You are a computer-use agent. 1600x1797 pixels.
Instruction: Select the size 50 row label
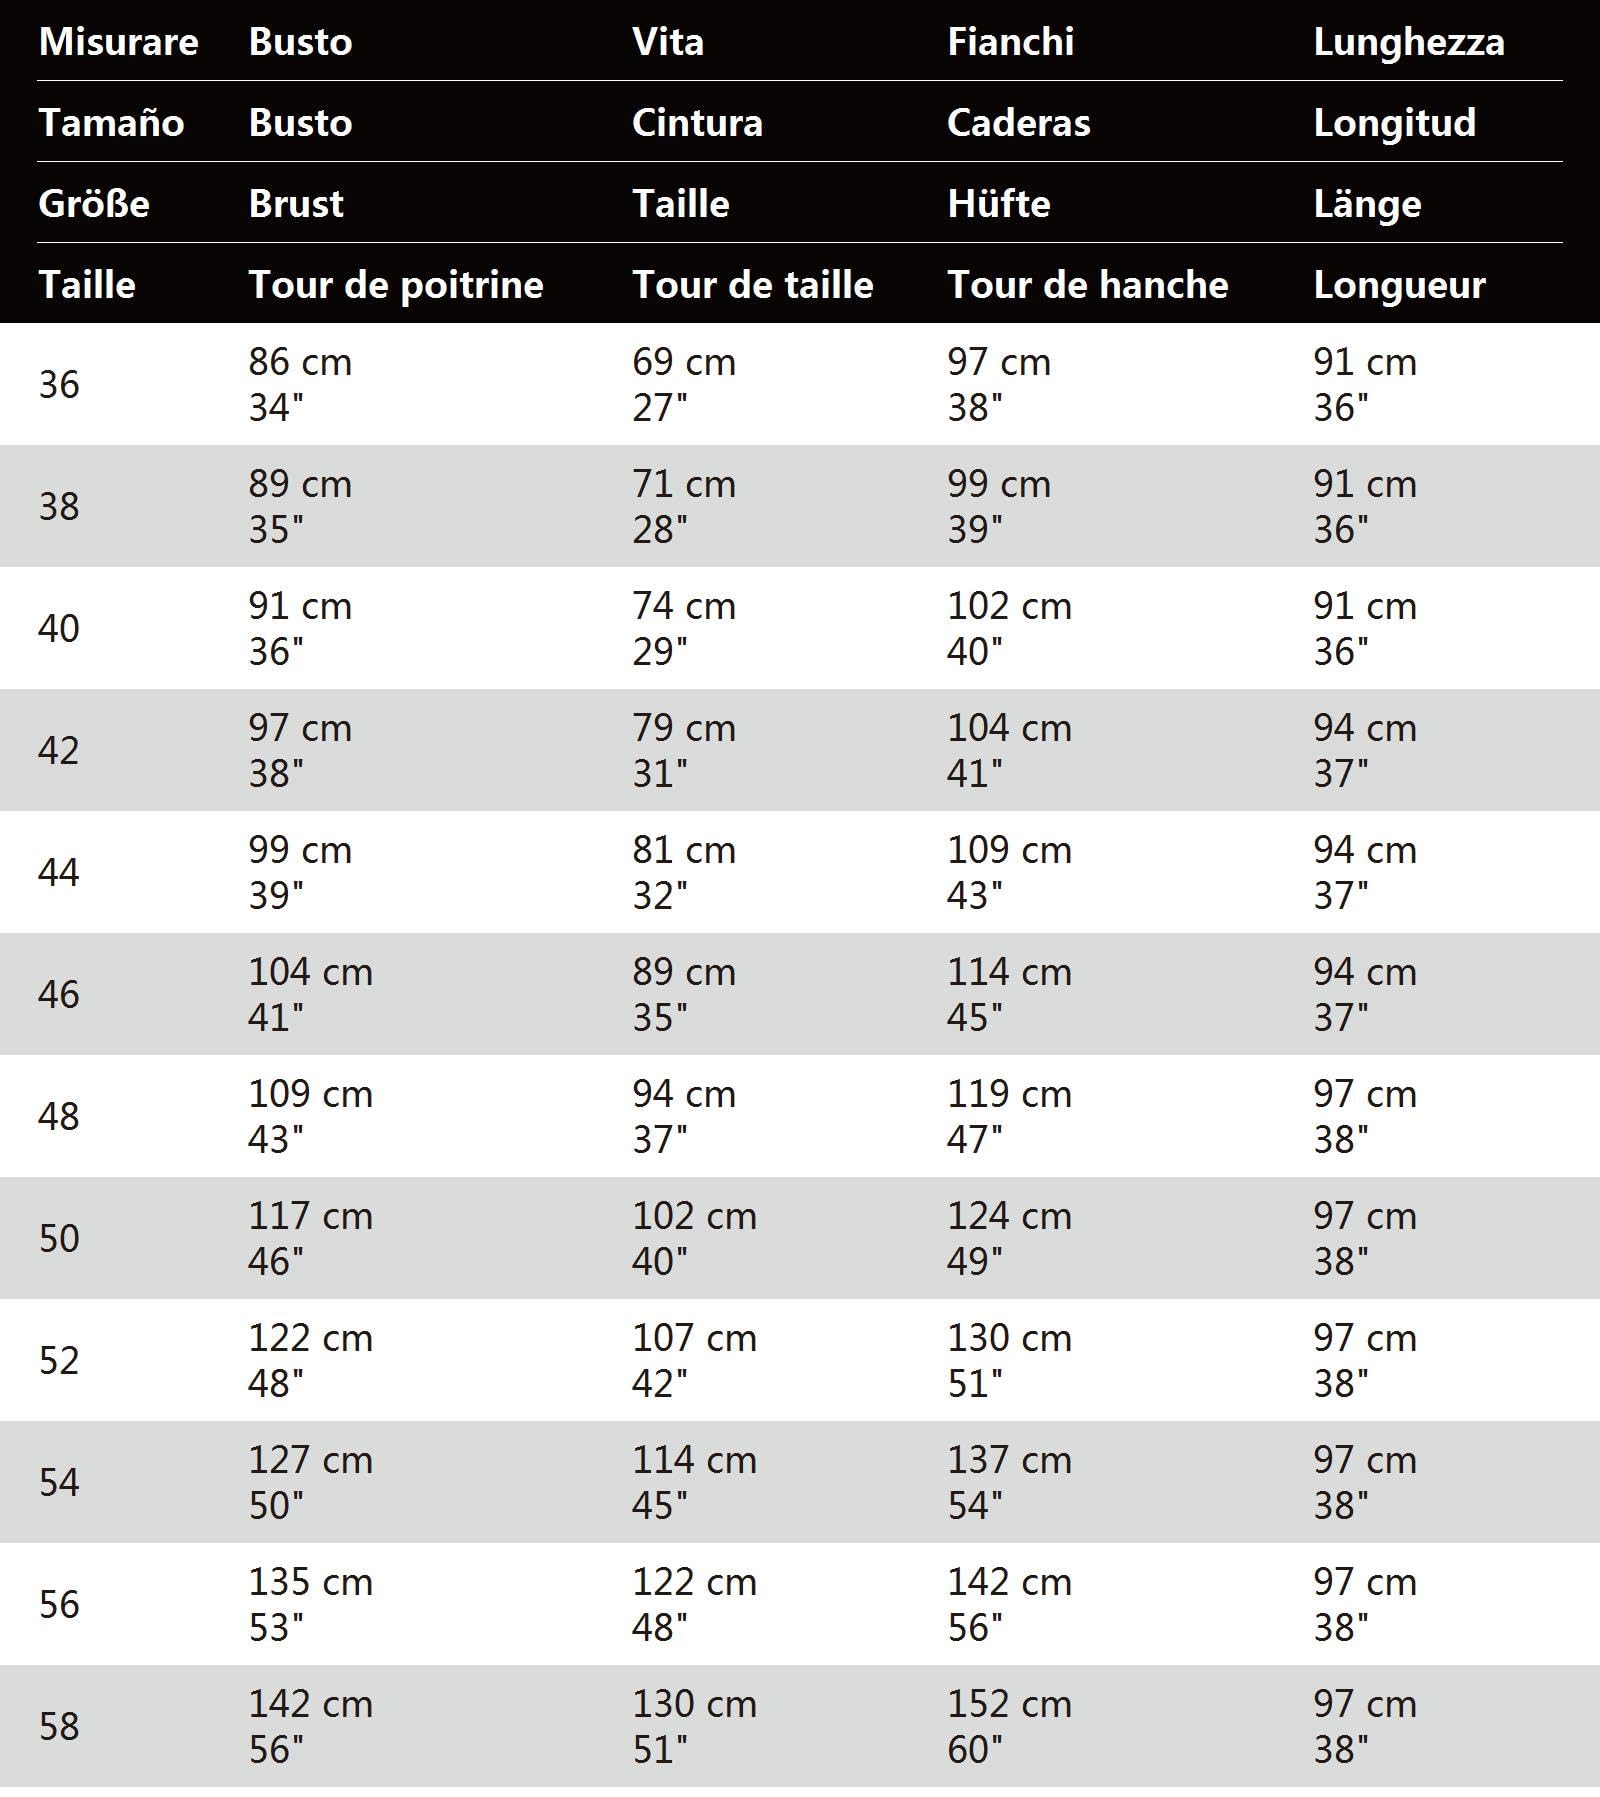[x=59, y=1238]
